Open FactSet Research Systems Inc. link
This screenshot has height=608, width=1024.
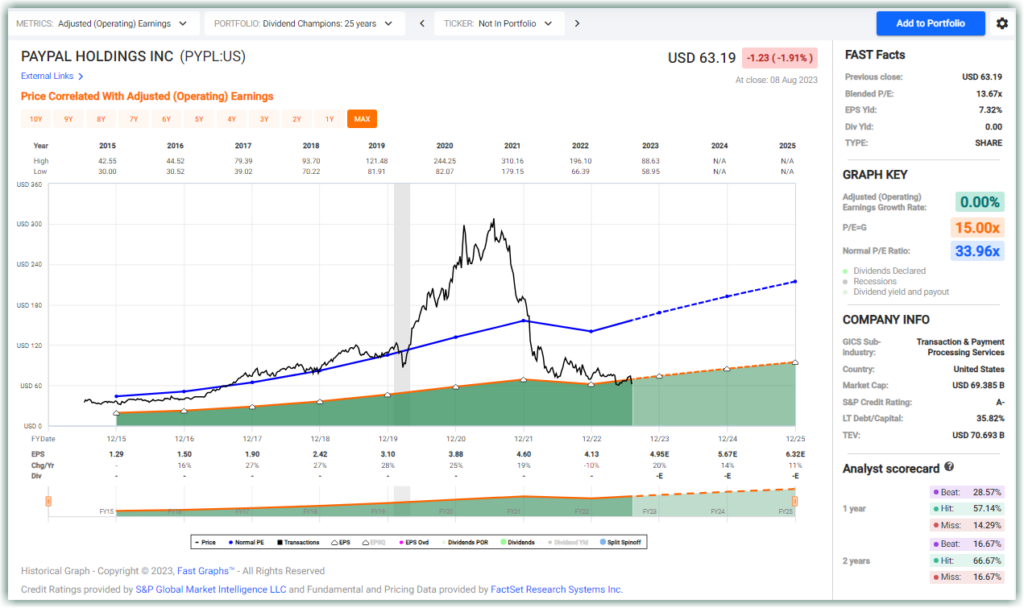point(556,590)
